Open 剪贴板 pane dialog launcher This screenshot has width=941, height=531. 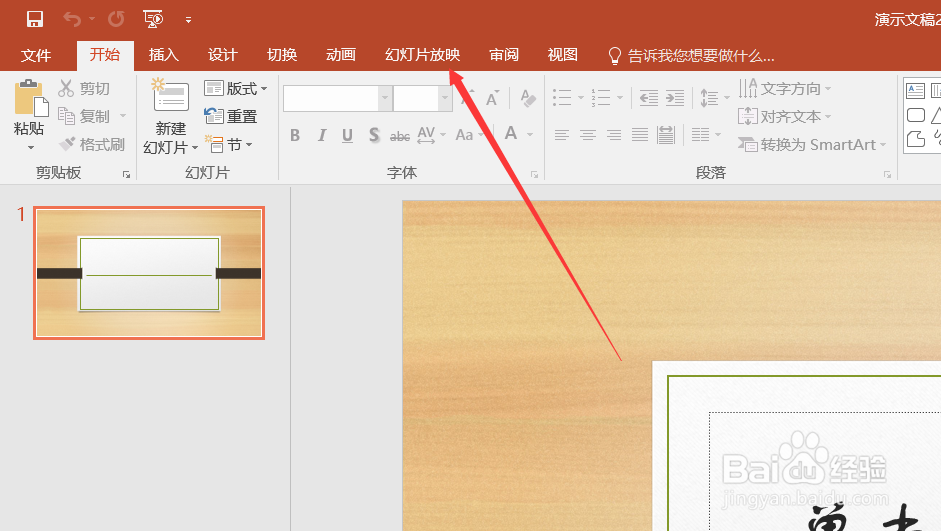click(126, 175)
